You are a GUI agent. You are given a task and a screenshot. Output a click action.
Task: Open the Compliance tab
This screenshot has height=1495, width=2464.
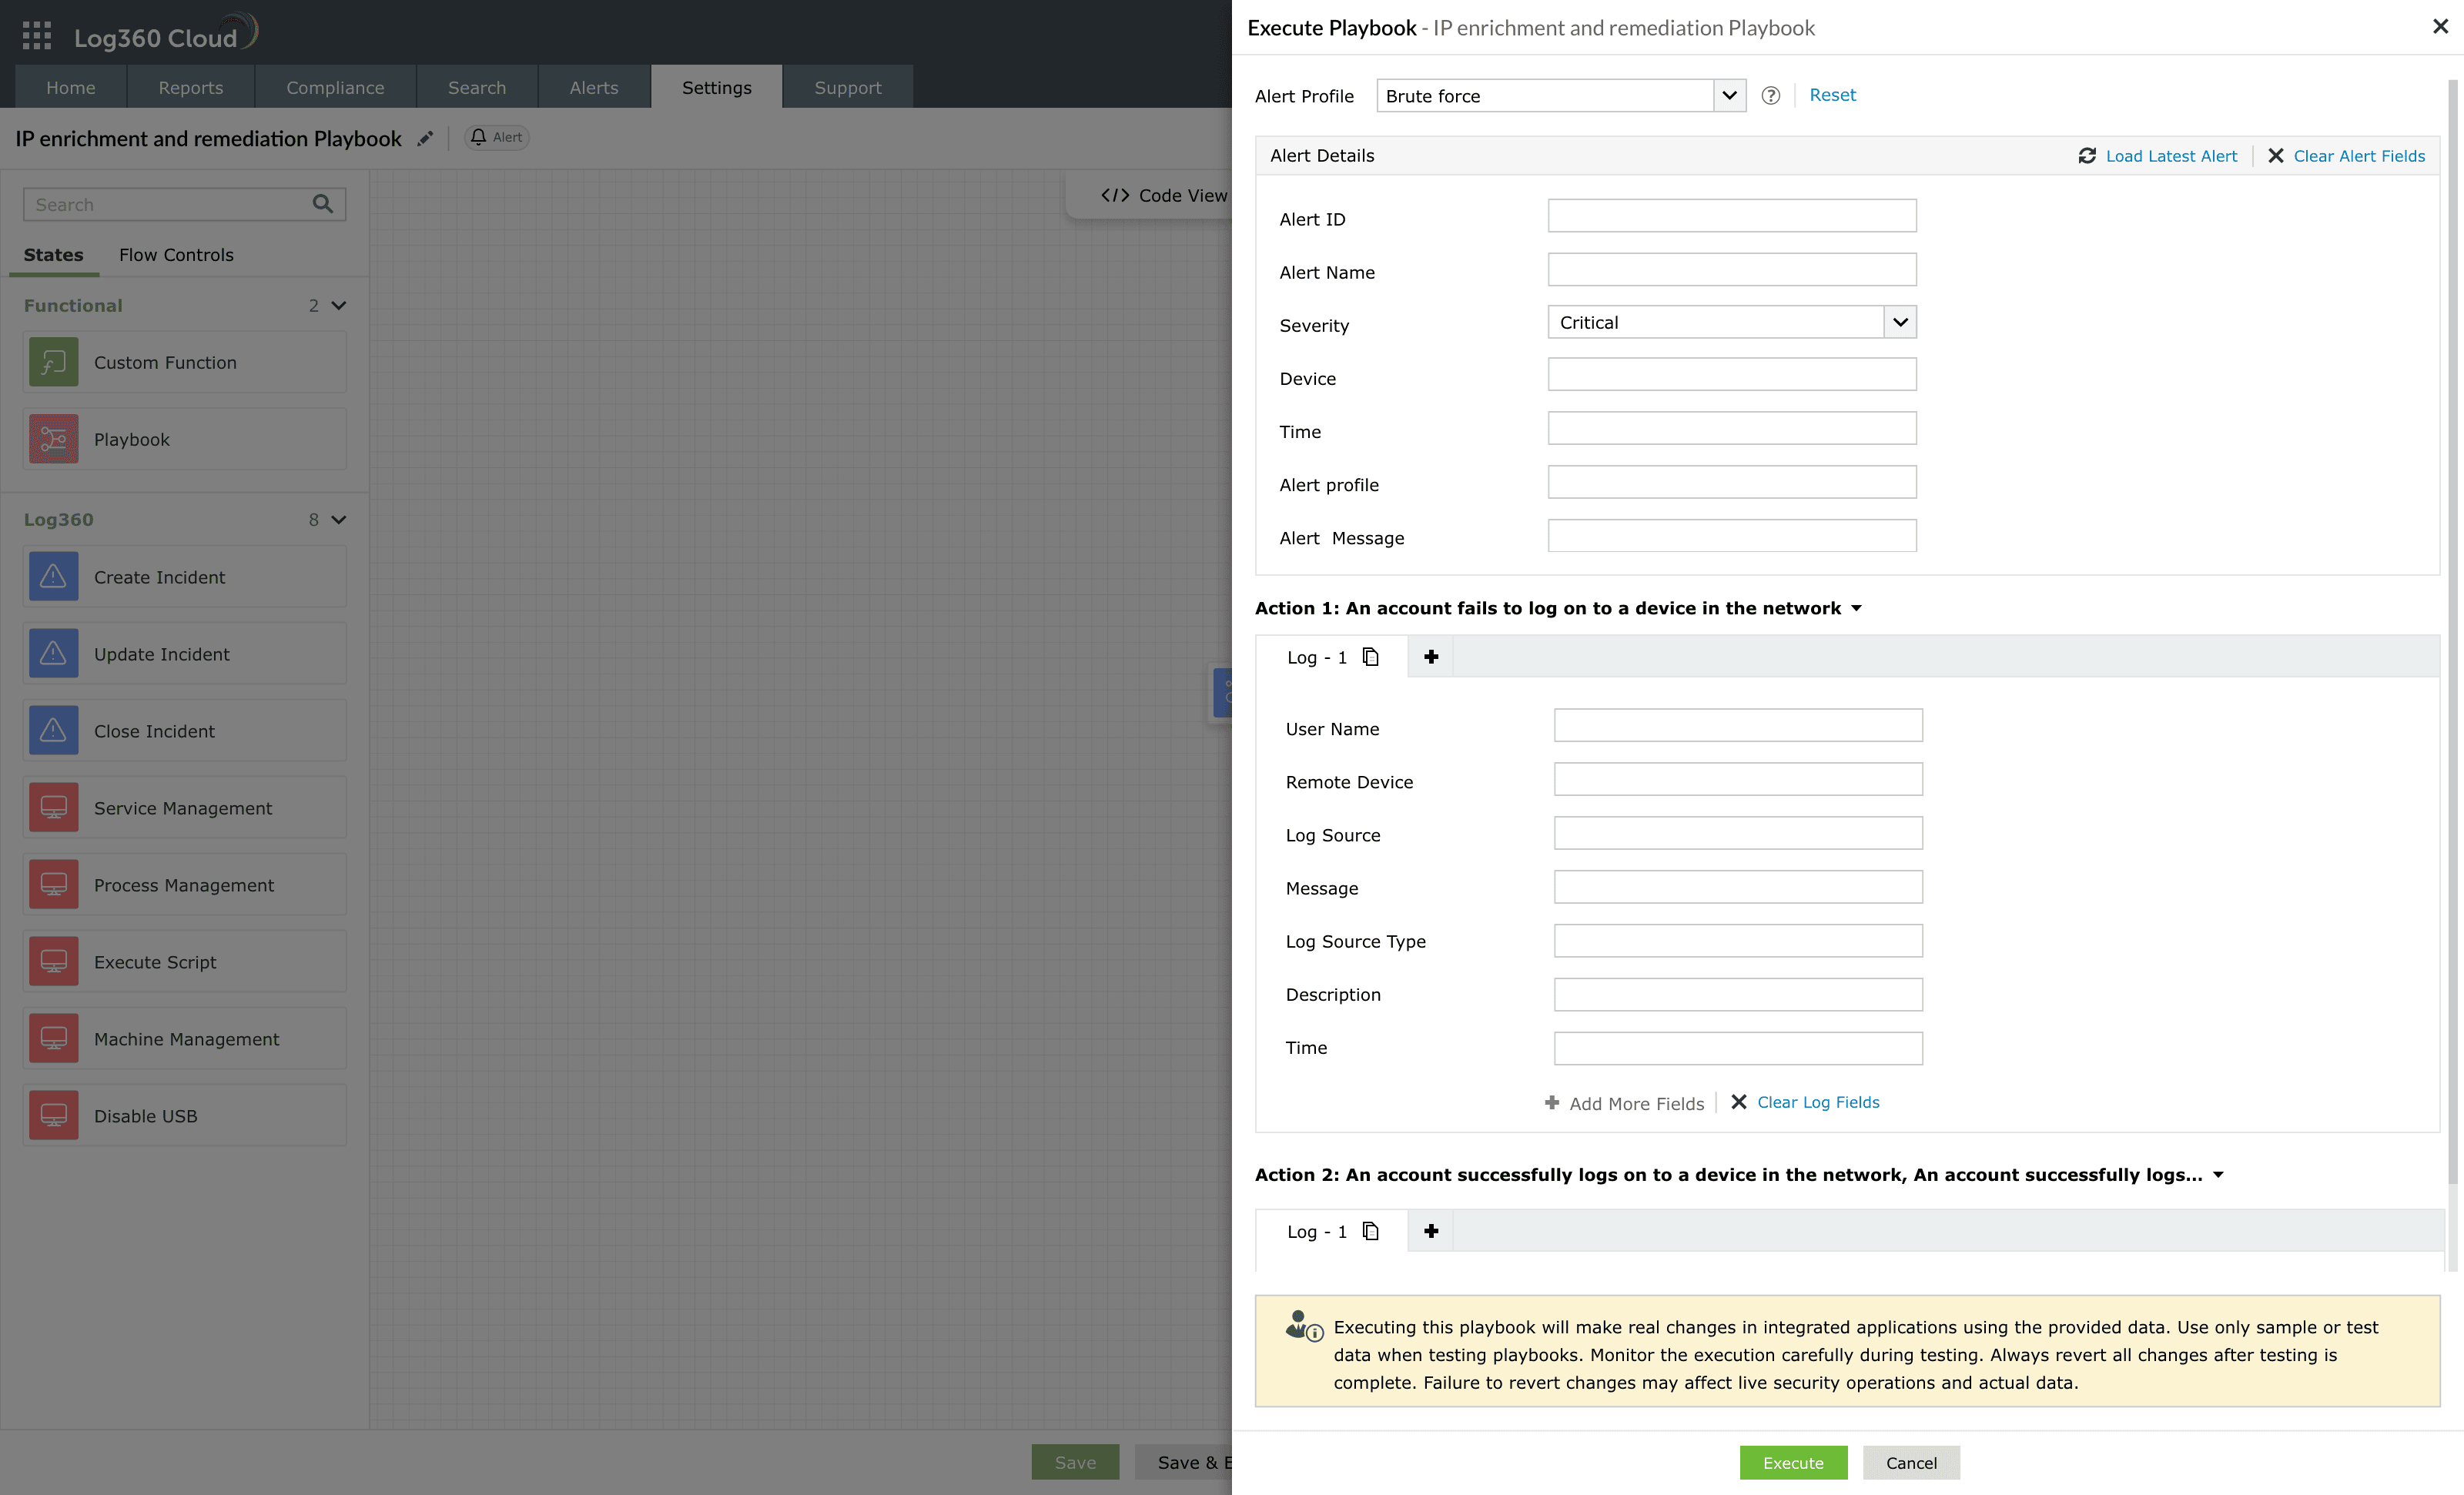(x=335, y=87)
